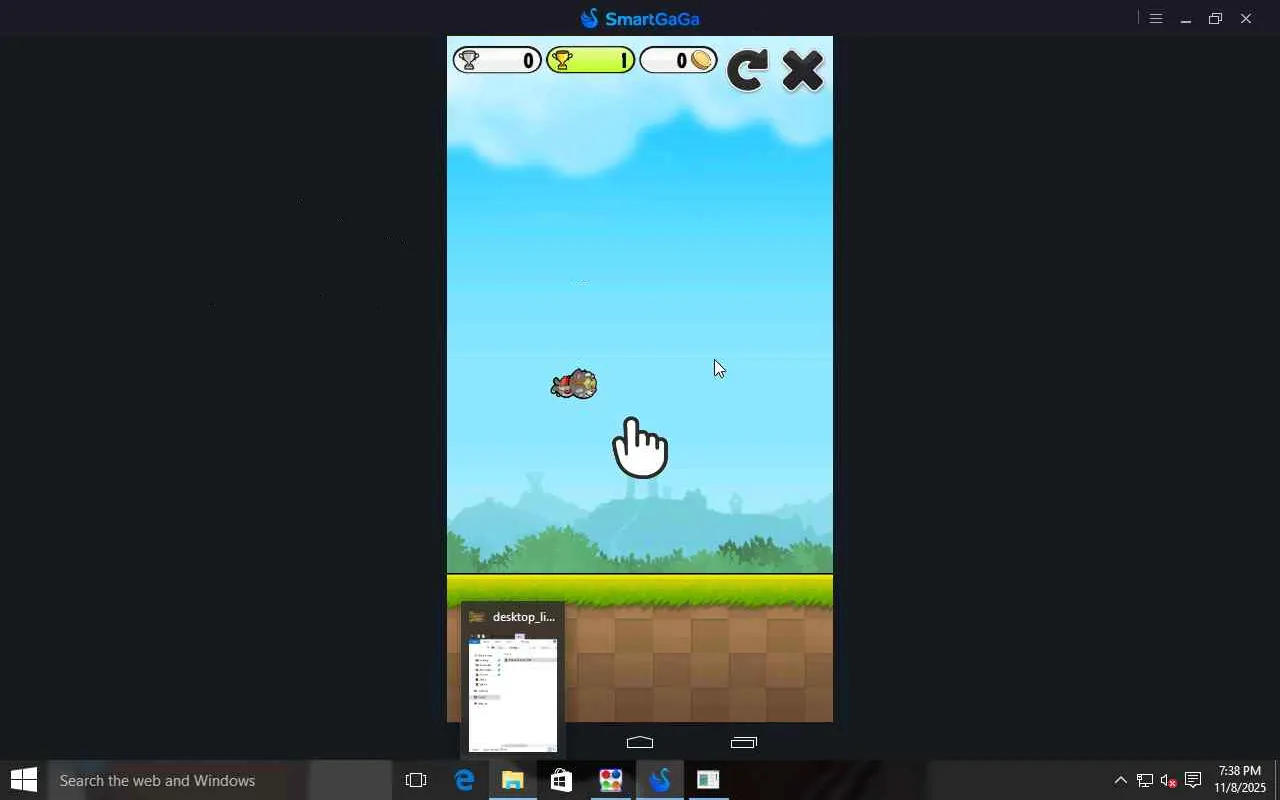
Task: Open the network status tray icon
Action: click(x=1145, y=780)
